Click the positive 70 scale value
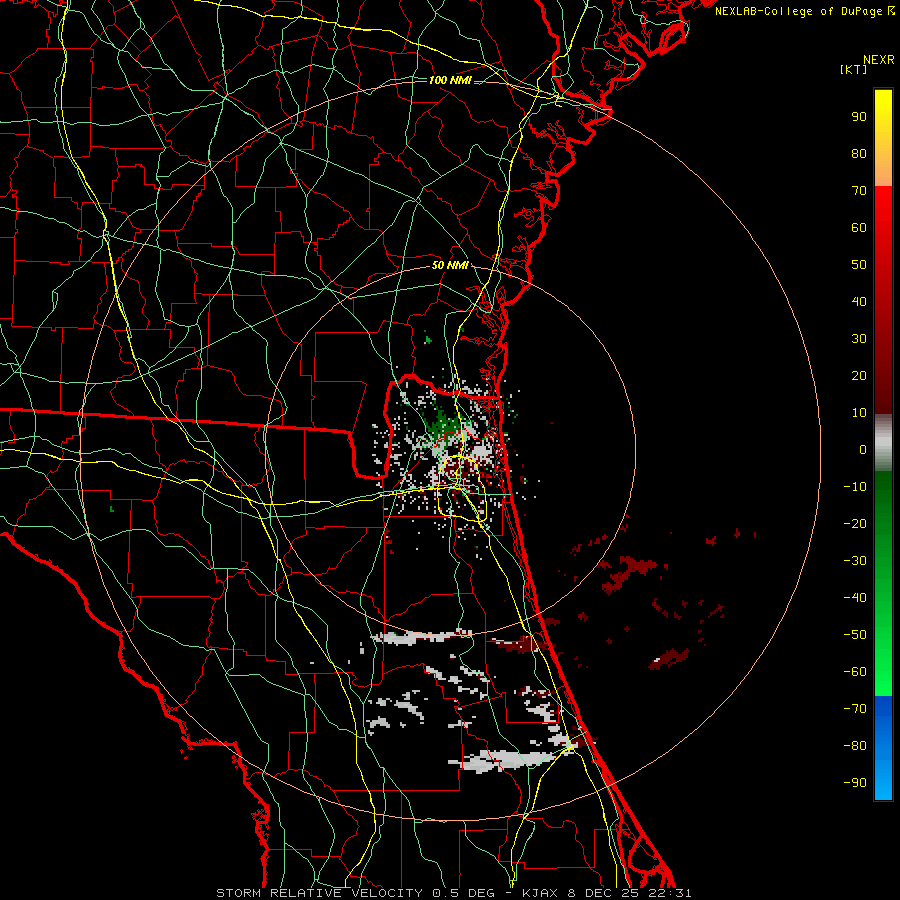The height and width of the screenshot is (900, 900). tap(859, 191)
